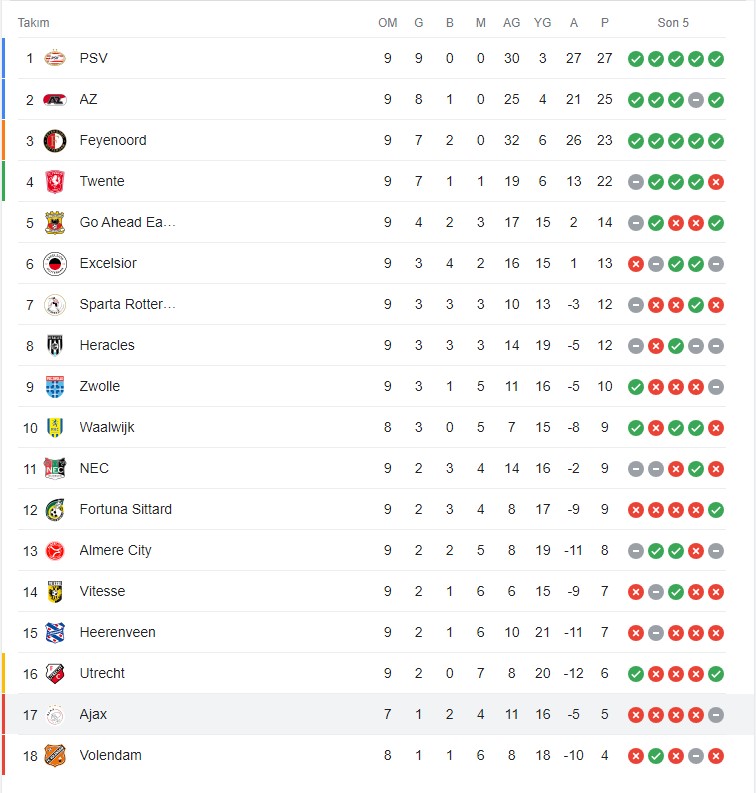
Task: Open the Go Ahead Eagles team link
Action: coord(127,222)
